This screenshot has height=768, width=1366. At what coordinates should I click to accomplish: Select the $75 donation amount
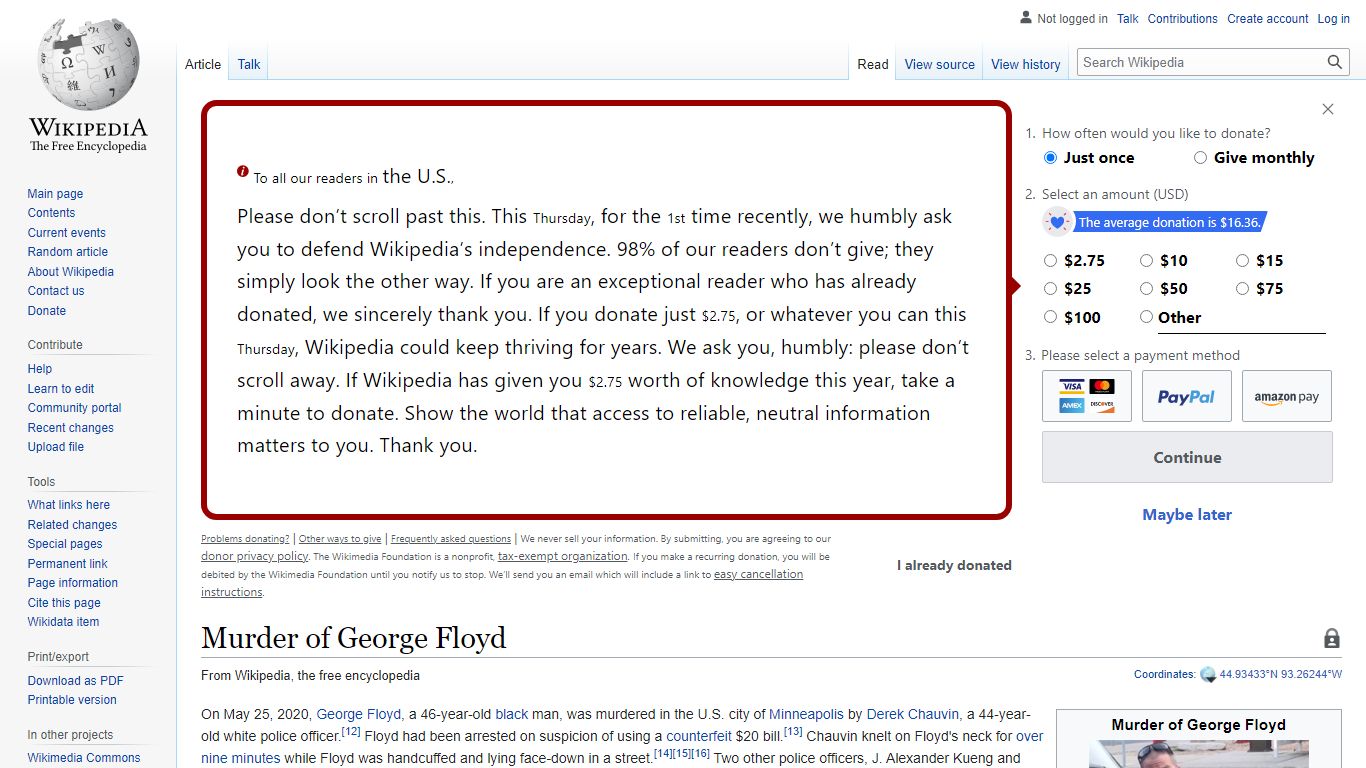click(1242, 289)
